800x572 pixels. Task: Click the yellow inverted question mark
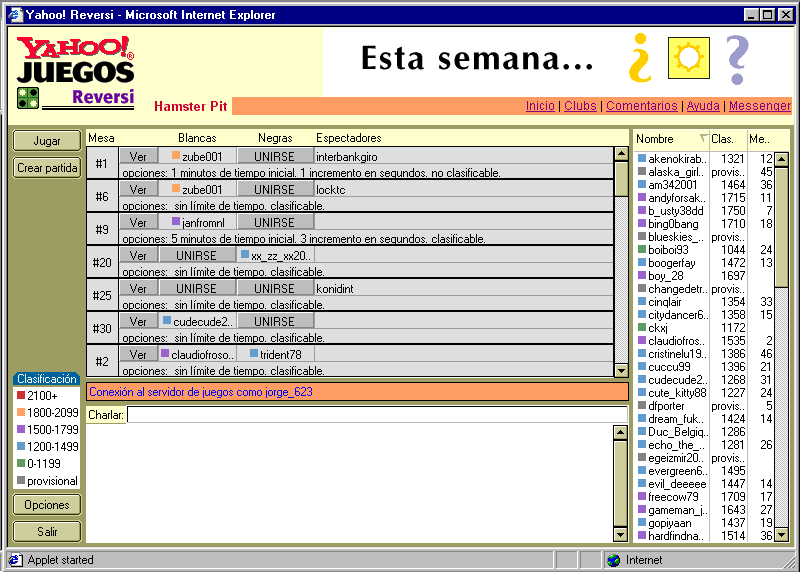tap(640, 58)
